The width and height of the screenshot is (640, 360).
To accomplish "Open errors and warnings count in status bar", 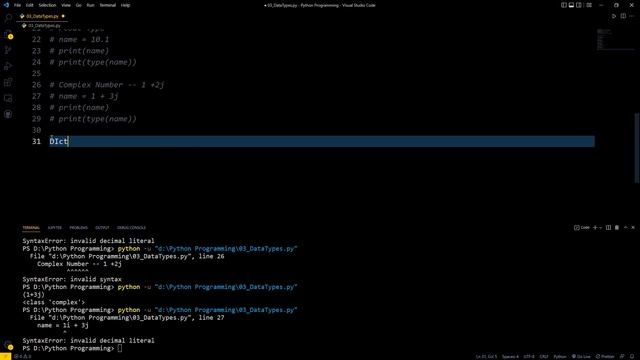I will point(23,356).
